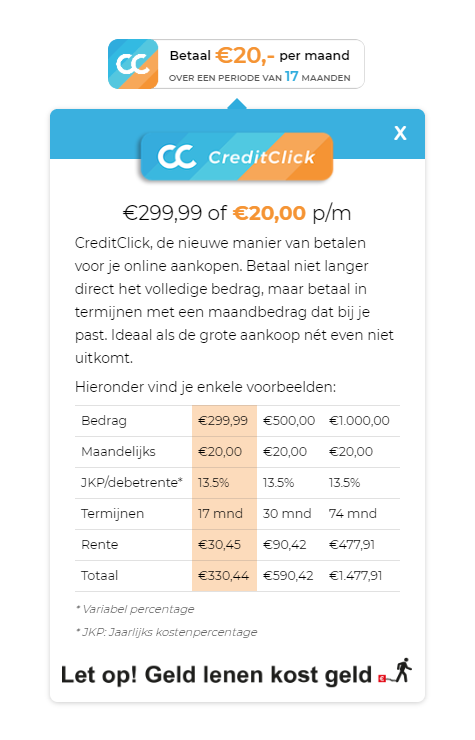Screen dimensions: 475x740
Task: Click the 'Let op! Geld lenen kost geld' warning
Action: [216, 675]
